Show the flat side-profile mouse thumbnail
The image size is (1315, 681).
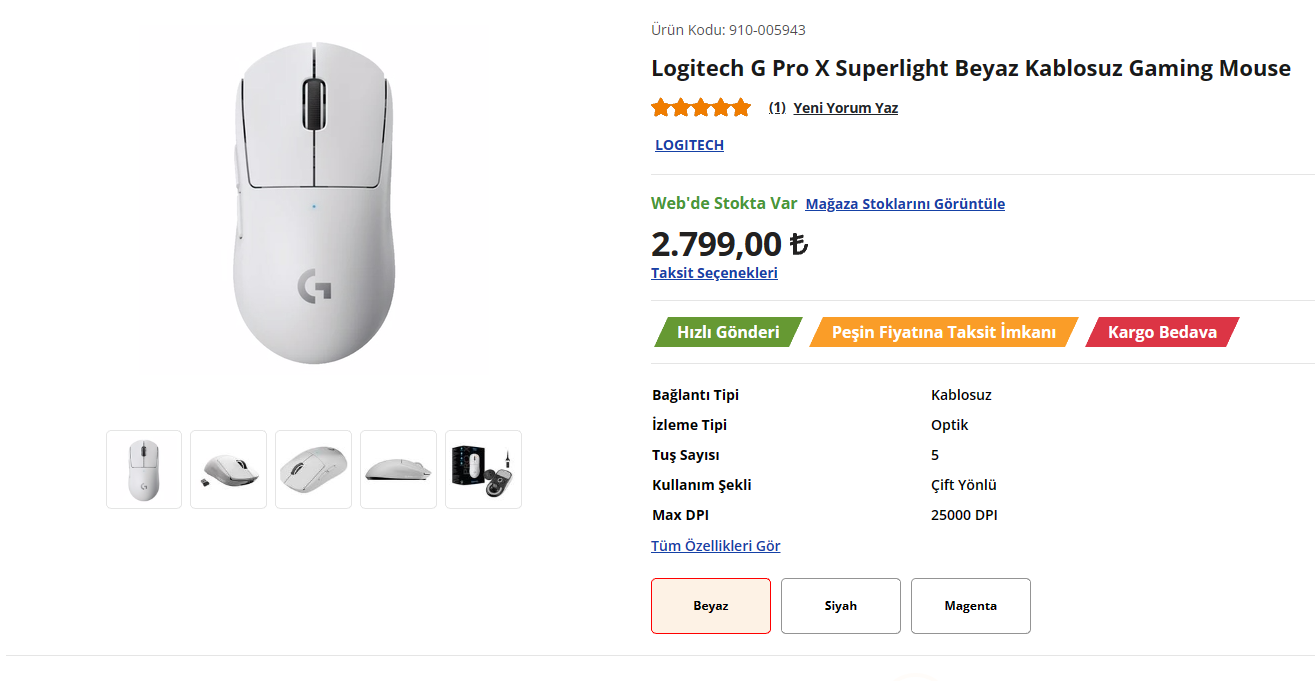(x=398, y=469)
